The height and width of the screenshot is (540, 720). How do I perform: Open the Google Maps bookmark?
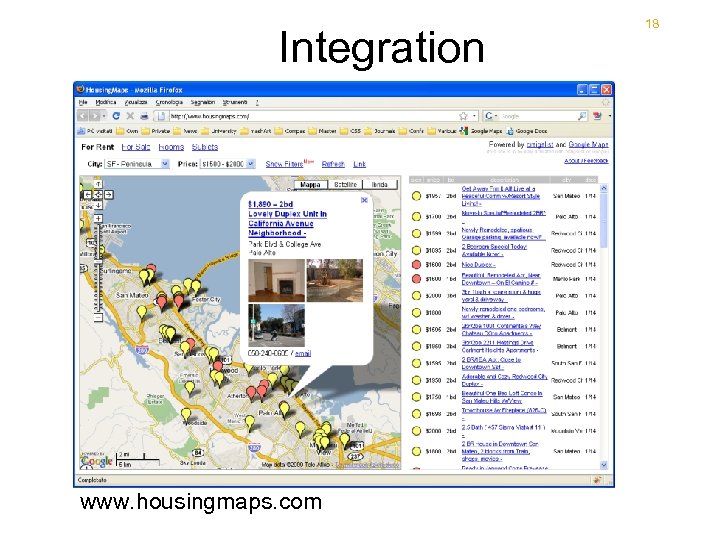pyautogui.click(x=481, y=131)
